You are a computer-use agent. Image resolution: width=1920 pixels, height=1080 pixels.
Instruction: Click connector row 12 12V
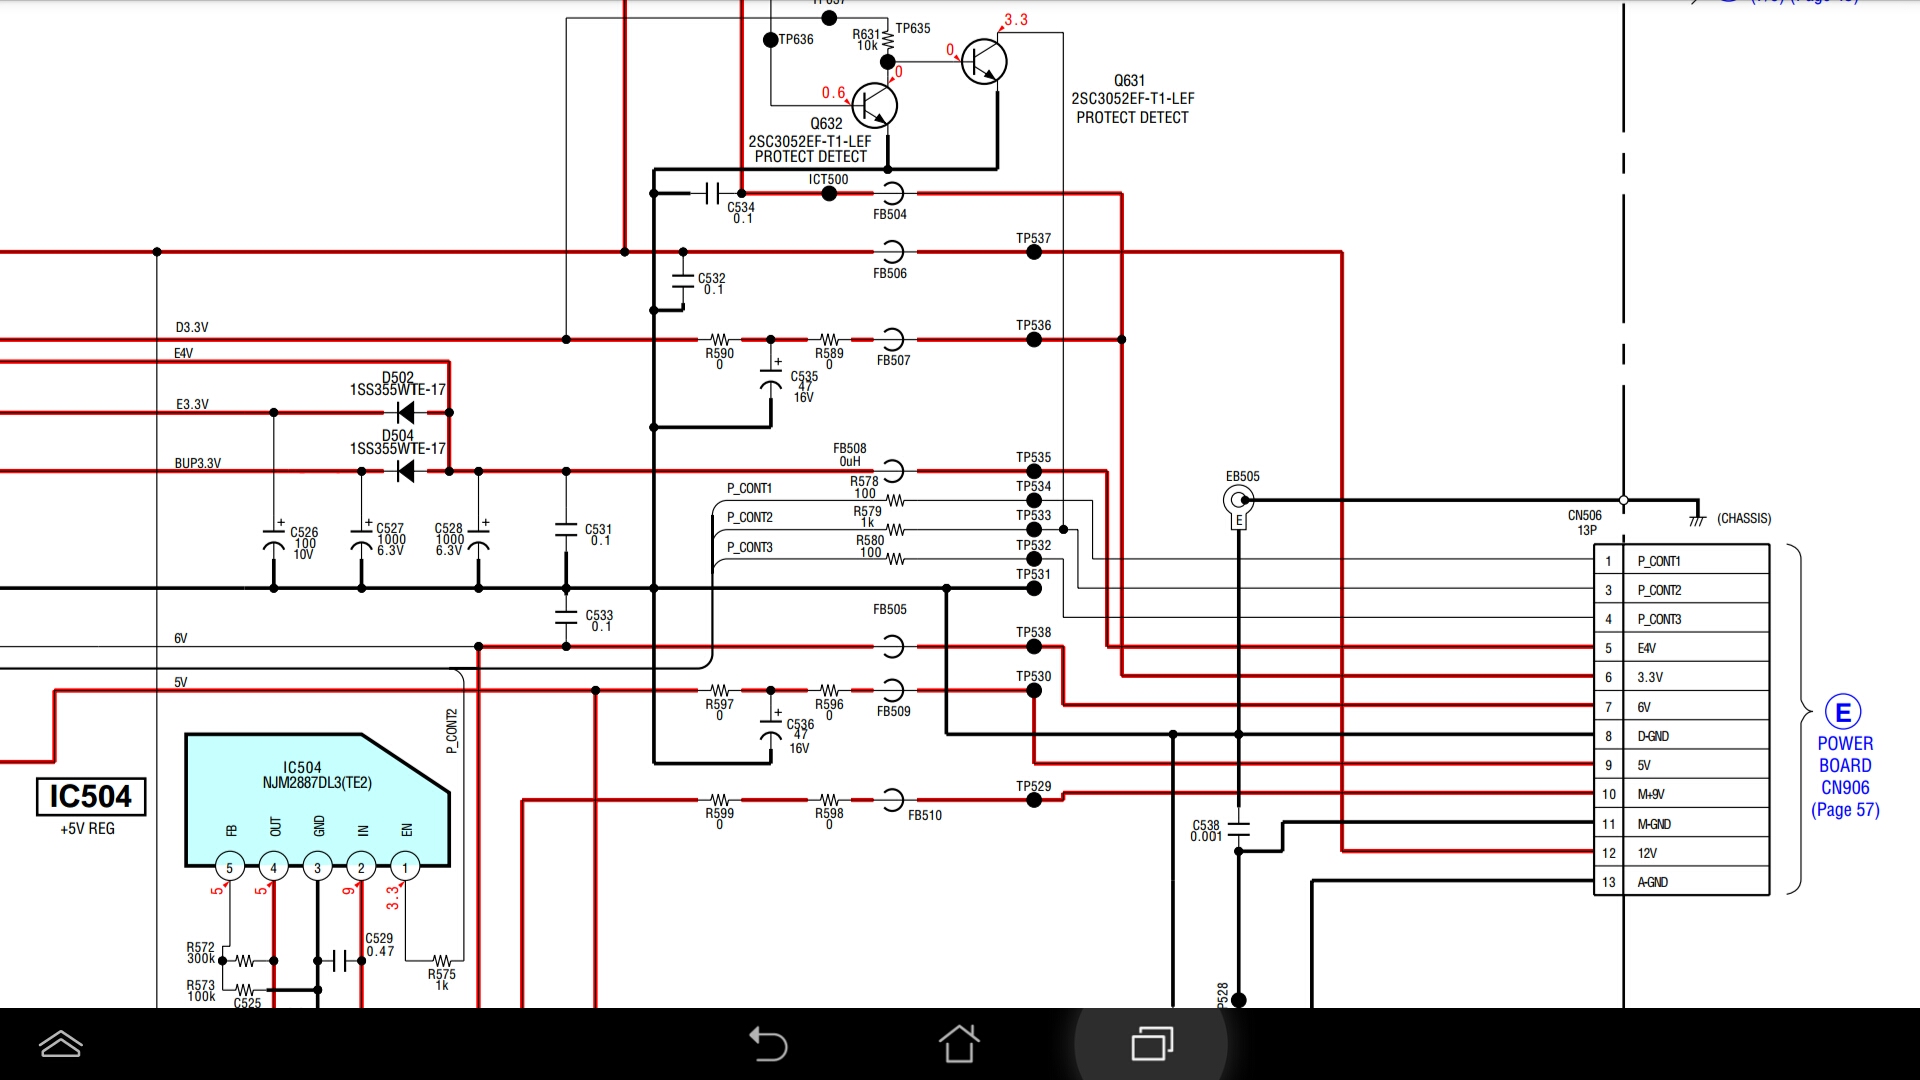click(x=1682, y=853)
